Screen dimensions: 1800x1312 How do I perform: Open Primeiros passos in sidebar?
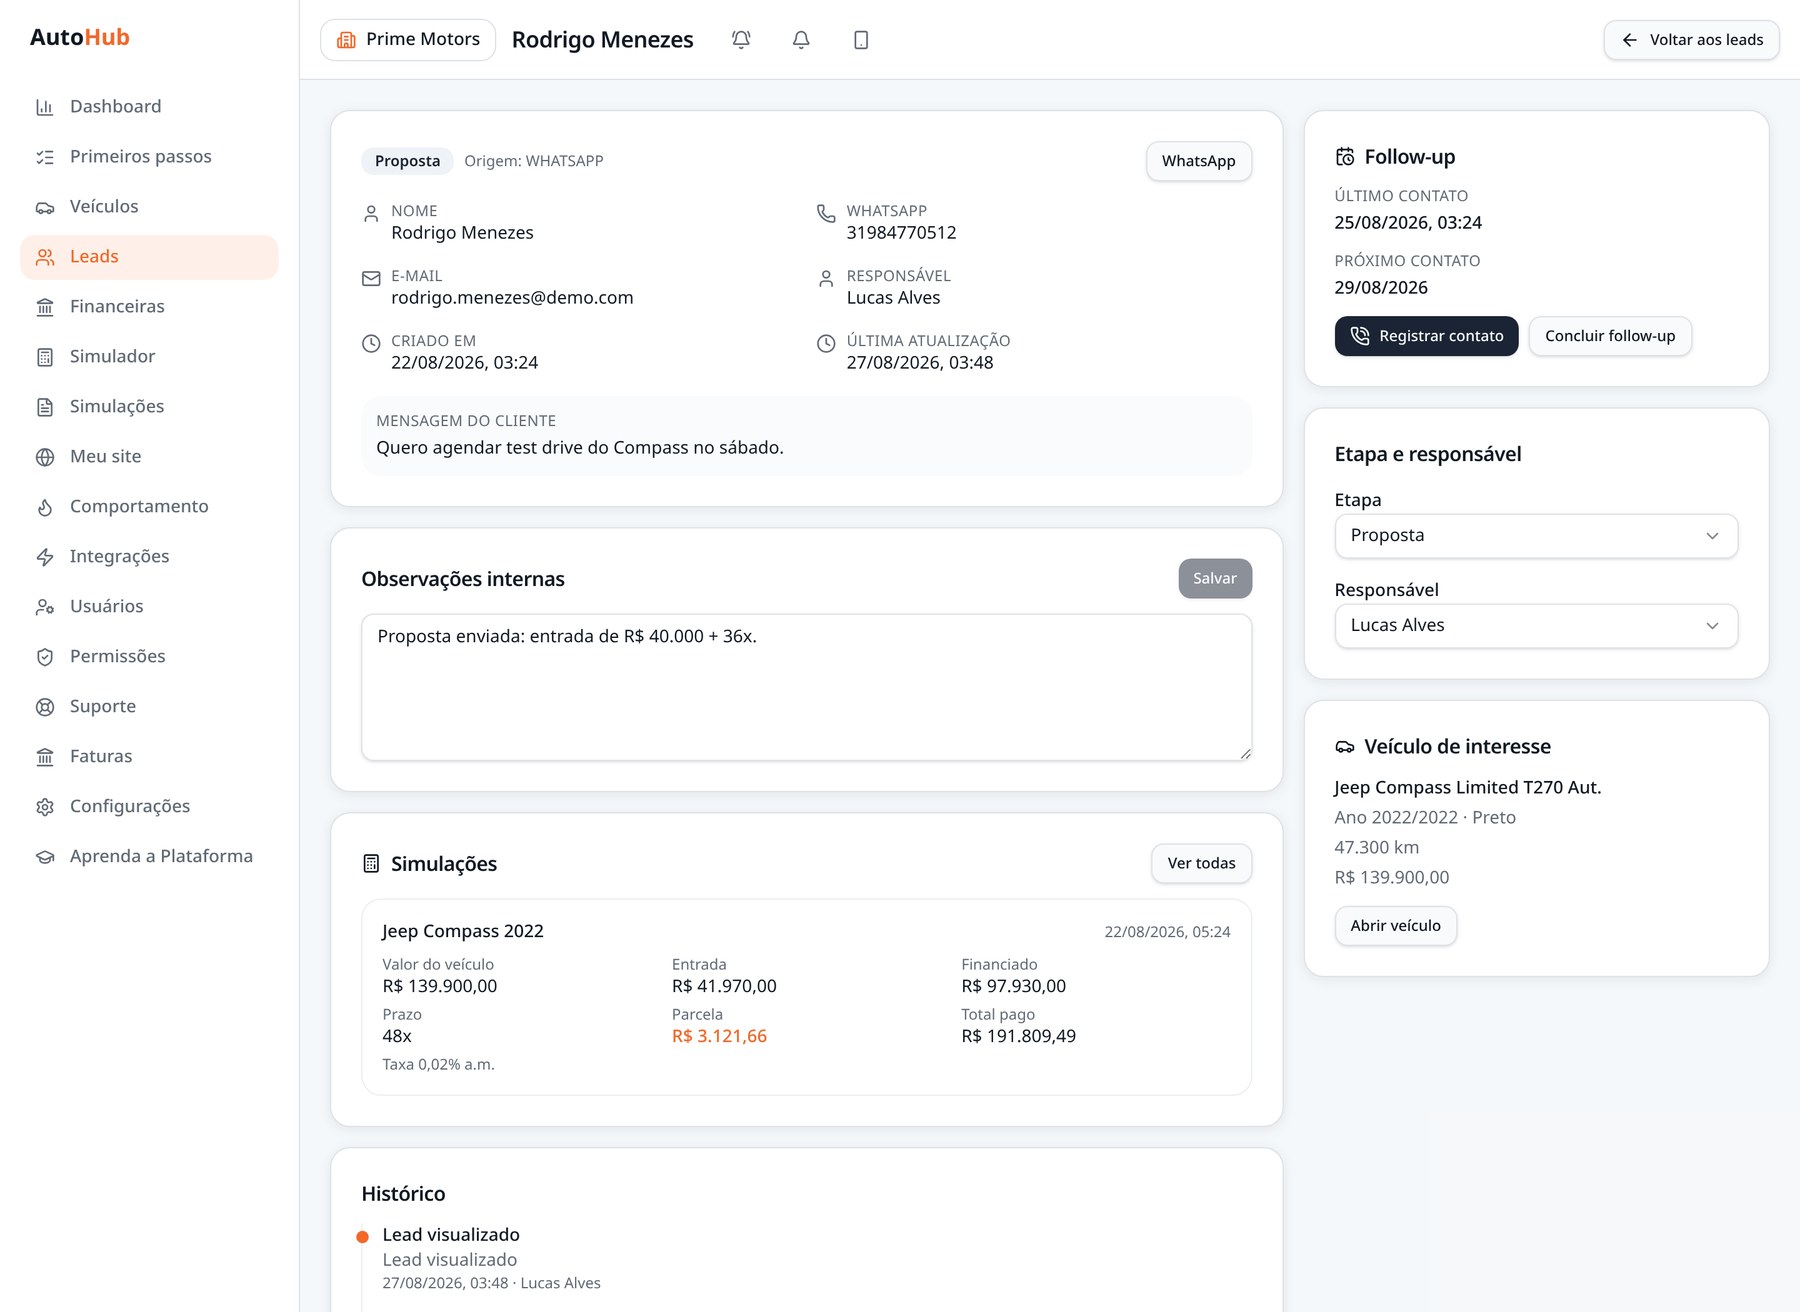click(x=149, y=157)
